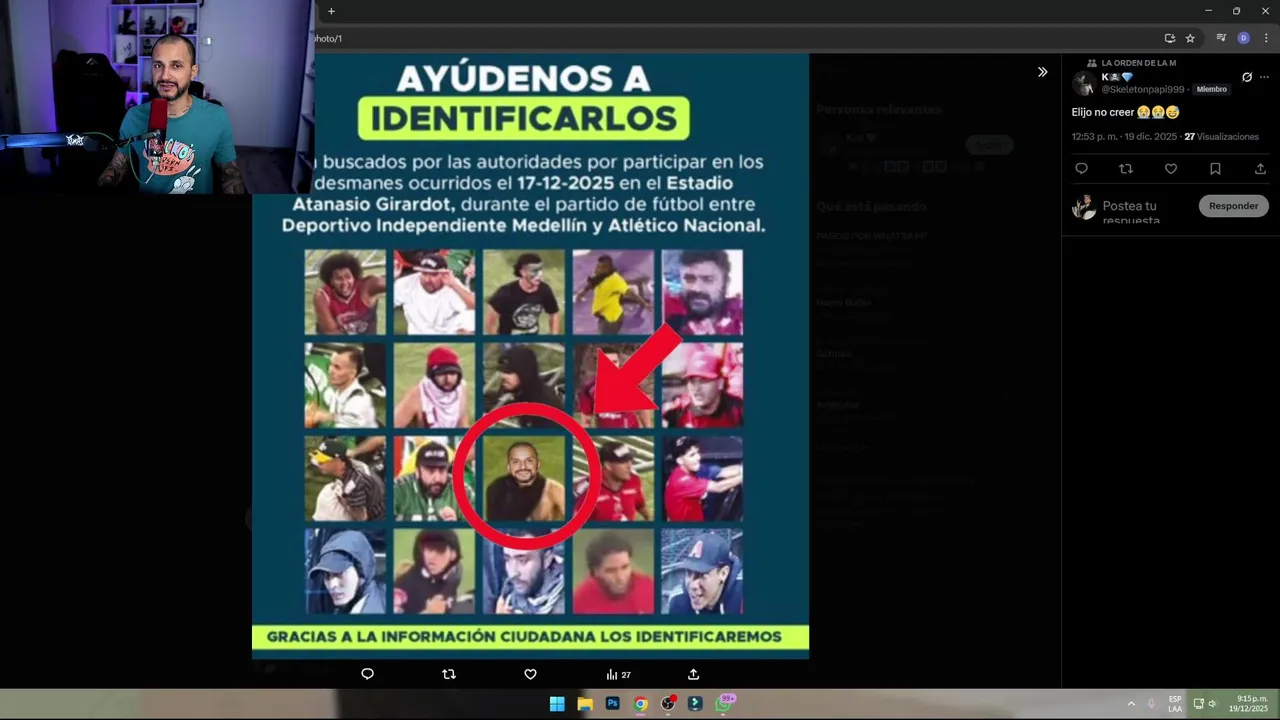Collapse the side panel with double chevron
Viewport: 1280px width, 720px height.
point(1042,72)
